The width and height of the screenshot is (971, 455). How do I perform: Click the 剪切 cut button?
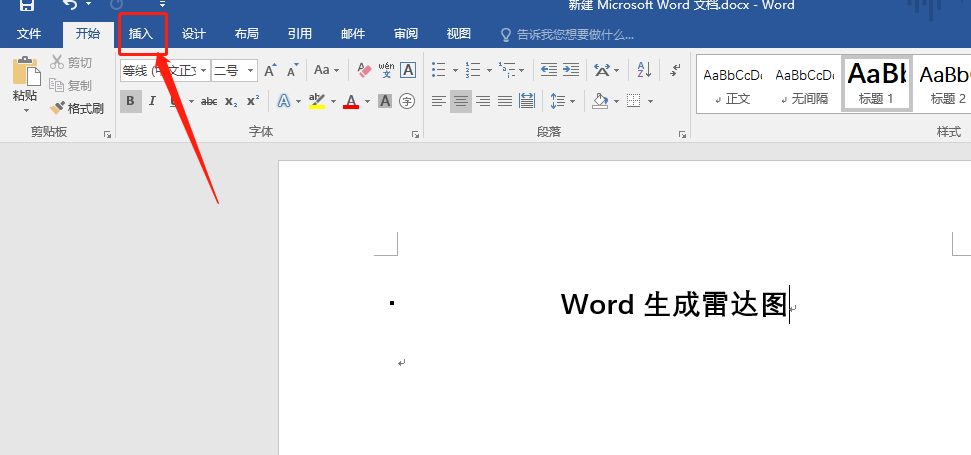coord(71,63)
